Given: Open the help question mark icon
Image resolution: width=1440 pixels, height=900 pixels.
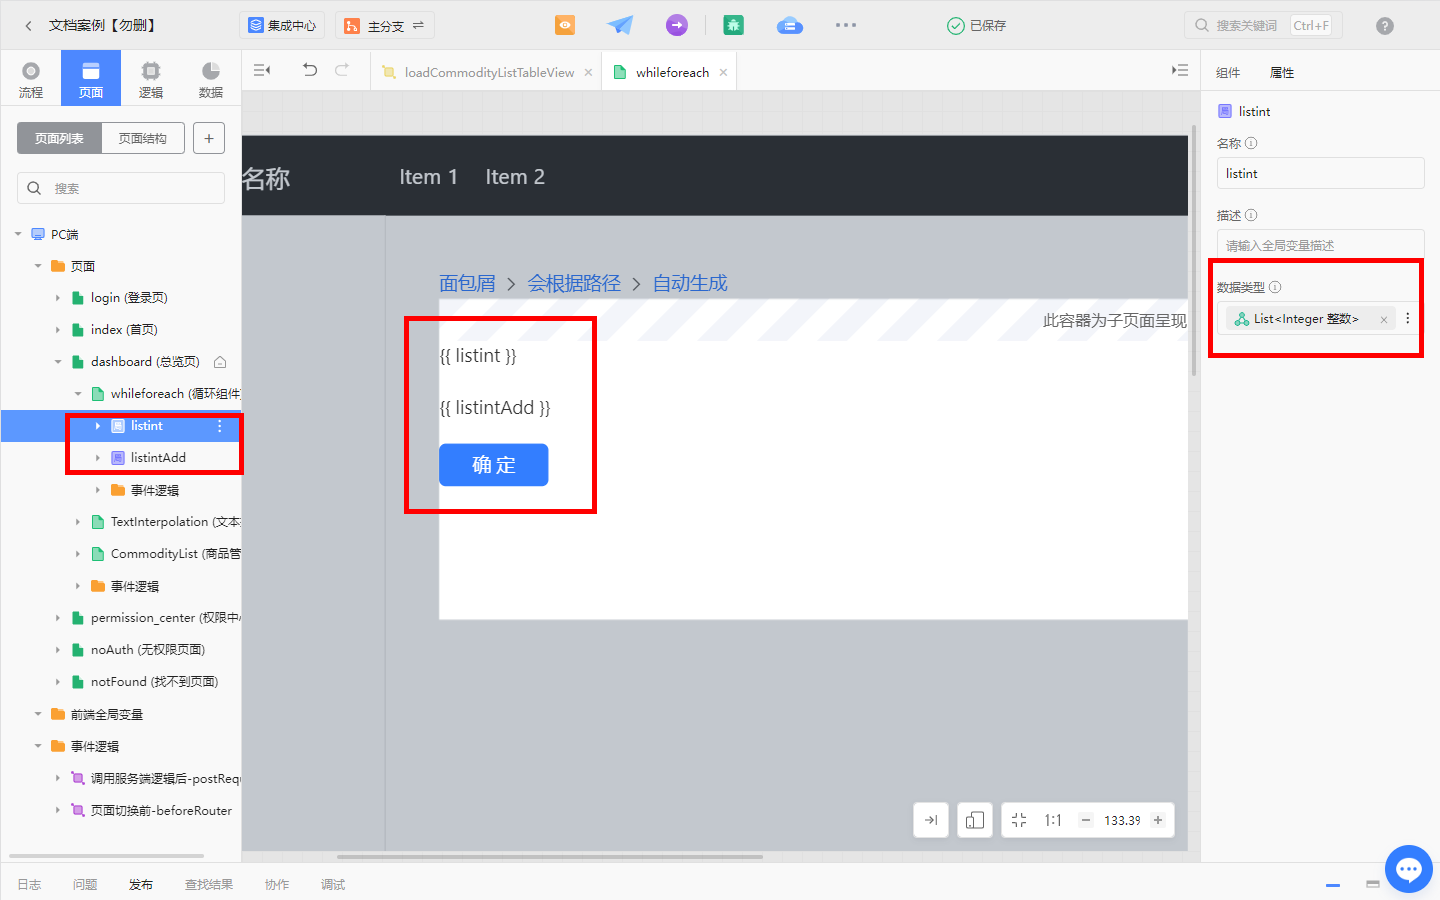Looking at the screenshot, I should (1384, 25).
